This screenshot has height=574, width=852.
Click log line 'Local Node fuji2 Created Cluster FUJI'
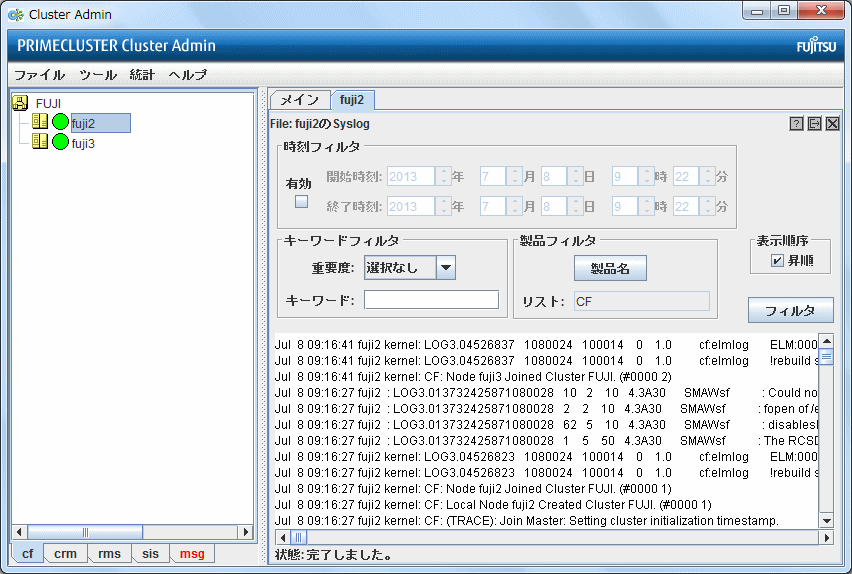(493, 504)
